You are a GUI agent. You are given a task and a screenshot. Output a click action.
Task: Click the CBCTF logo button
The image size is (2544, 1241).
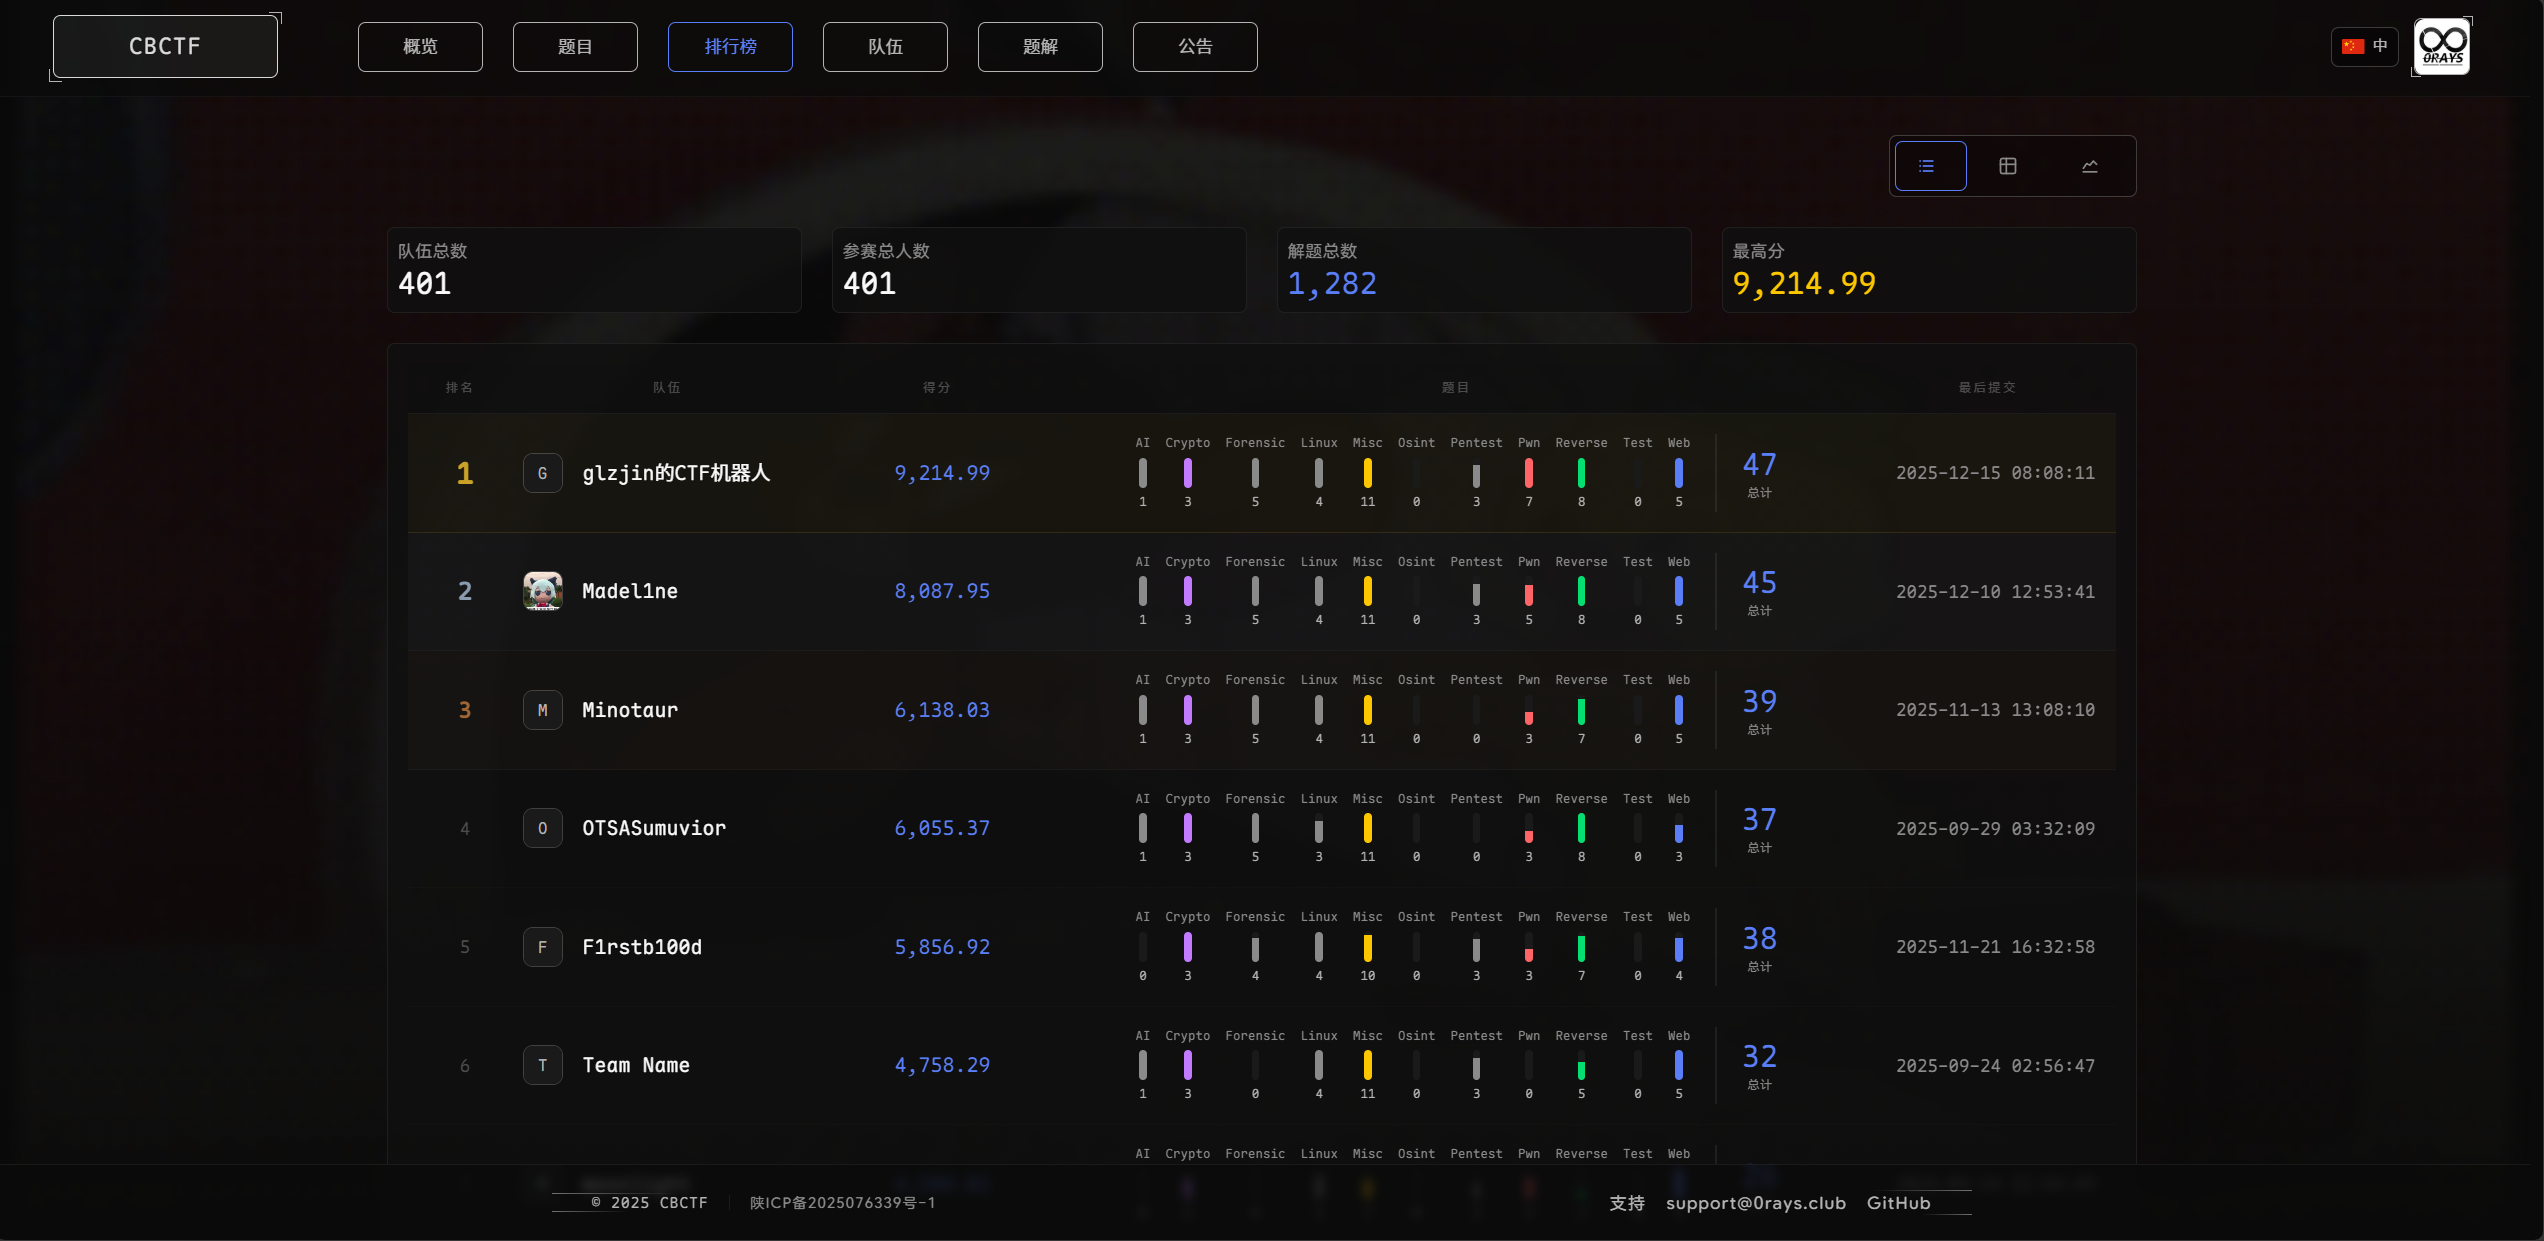(165, 46)
